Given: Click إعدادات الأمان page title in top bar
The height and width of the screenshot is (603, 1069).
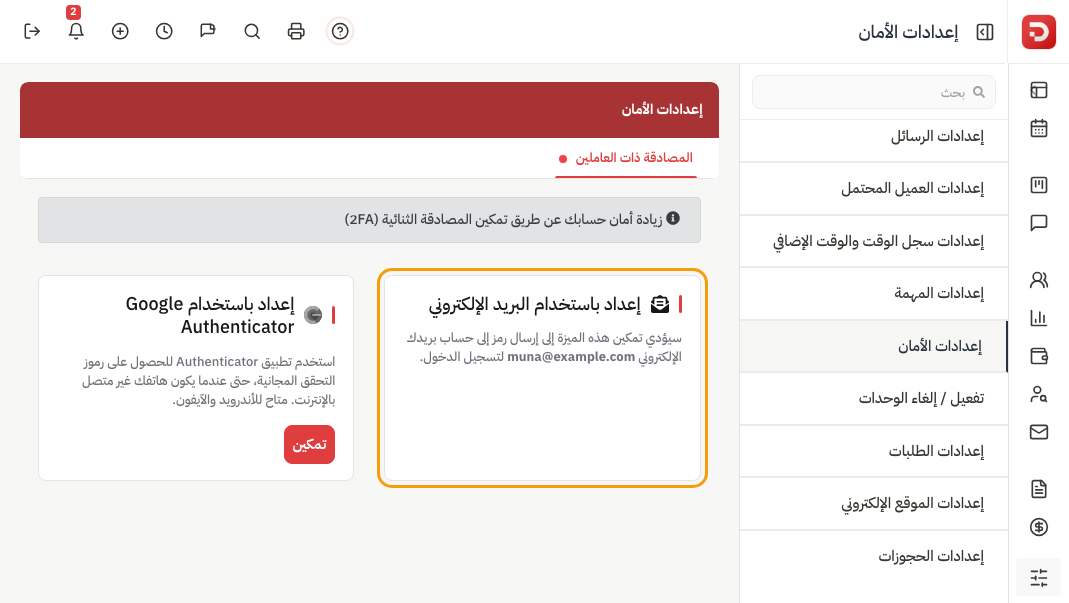Looking at the screenshot, I should click(x=907, y=32).
